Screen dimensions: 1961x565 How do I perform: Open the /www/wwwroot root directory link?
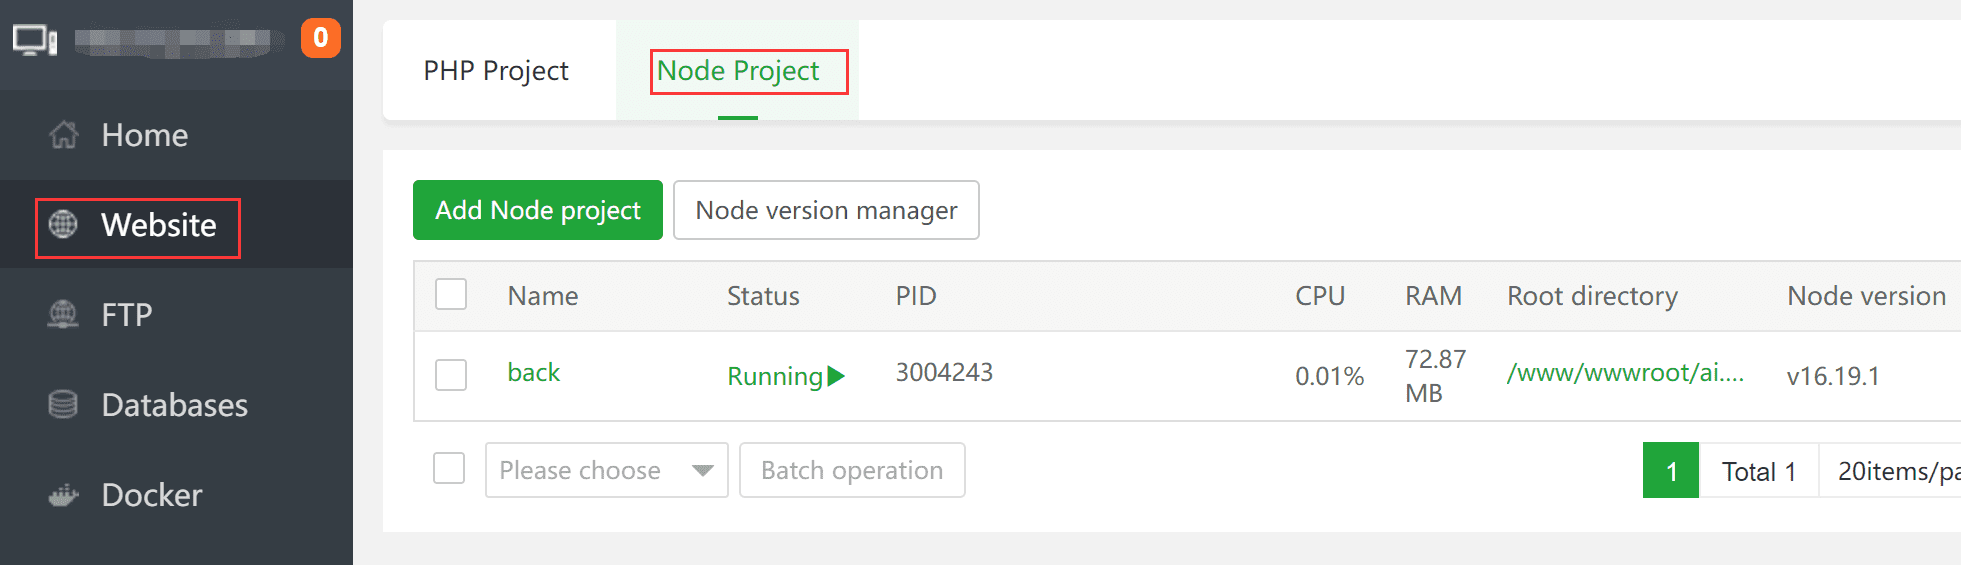(1625, 373)
